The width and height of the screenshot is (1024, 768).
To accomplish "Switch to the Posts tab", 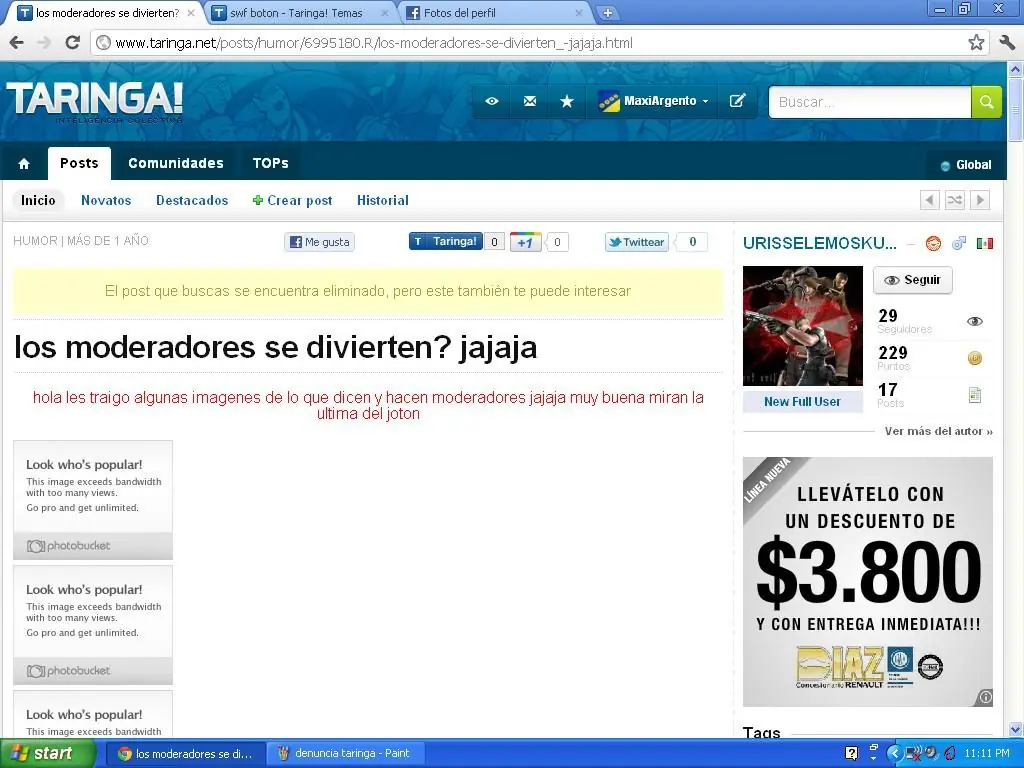I will click(79, 163).
